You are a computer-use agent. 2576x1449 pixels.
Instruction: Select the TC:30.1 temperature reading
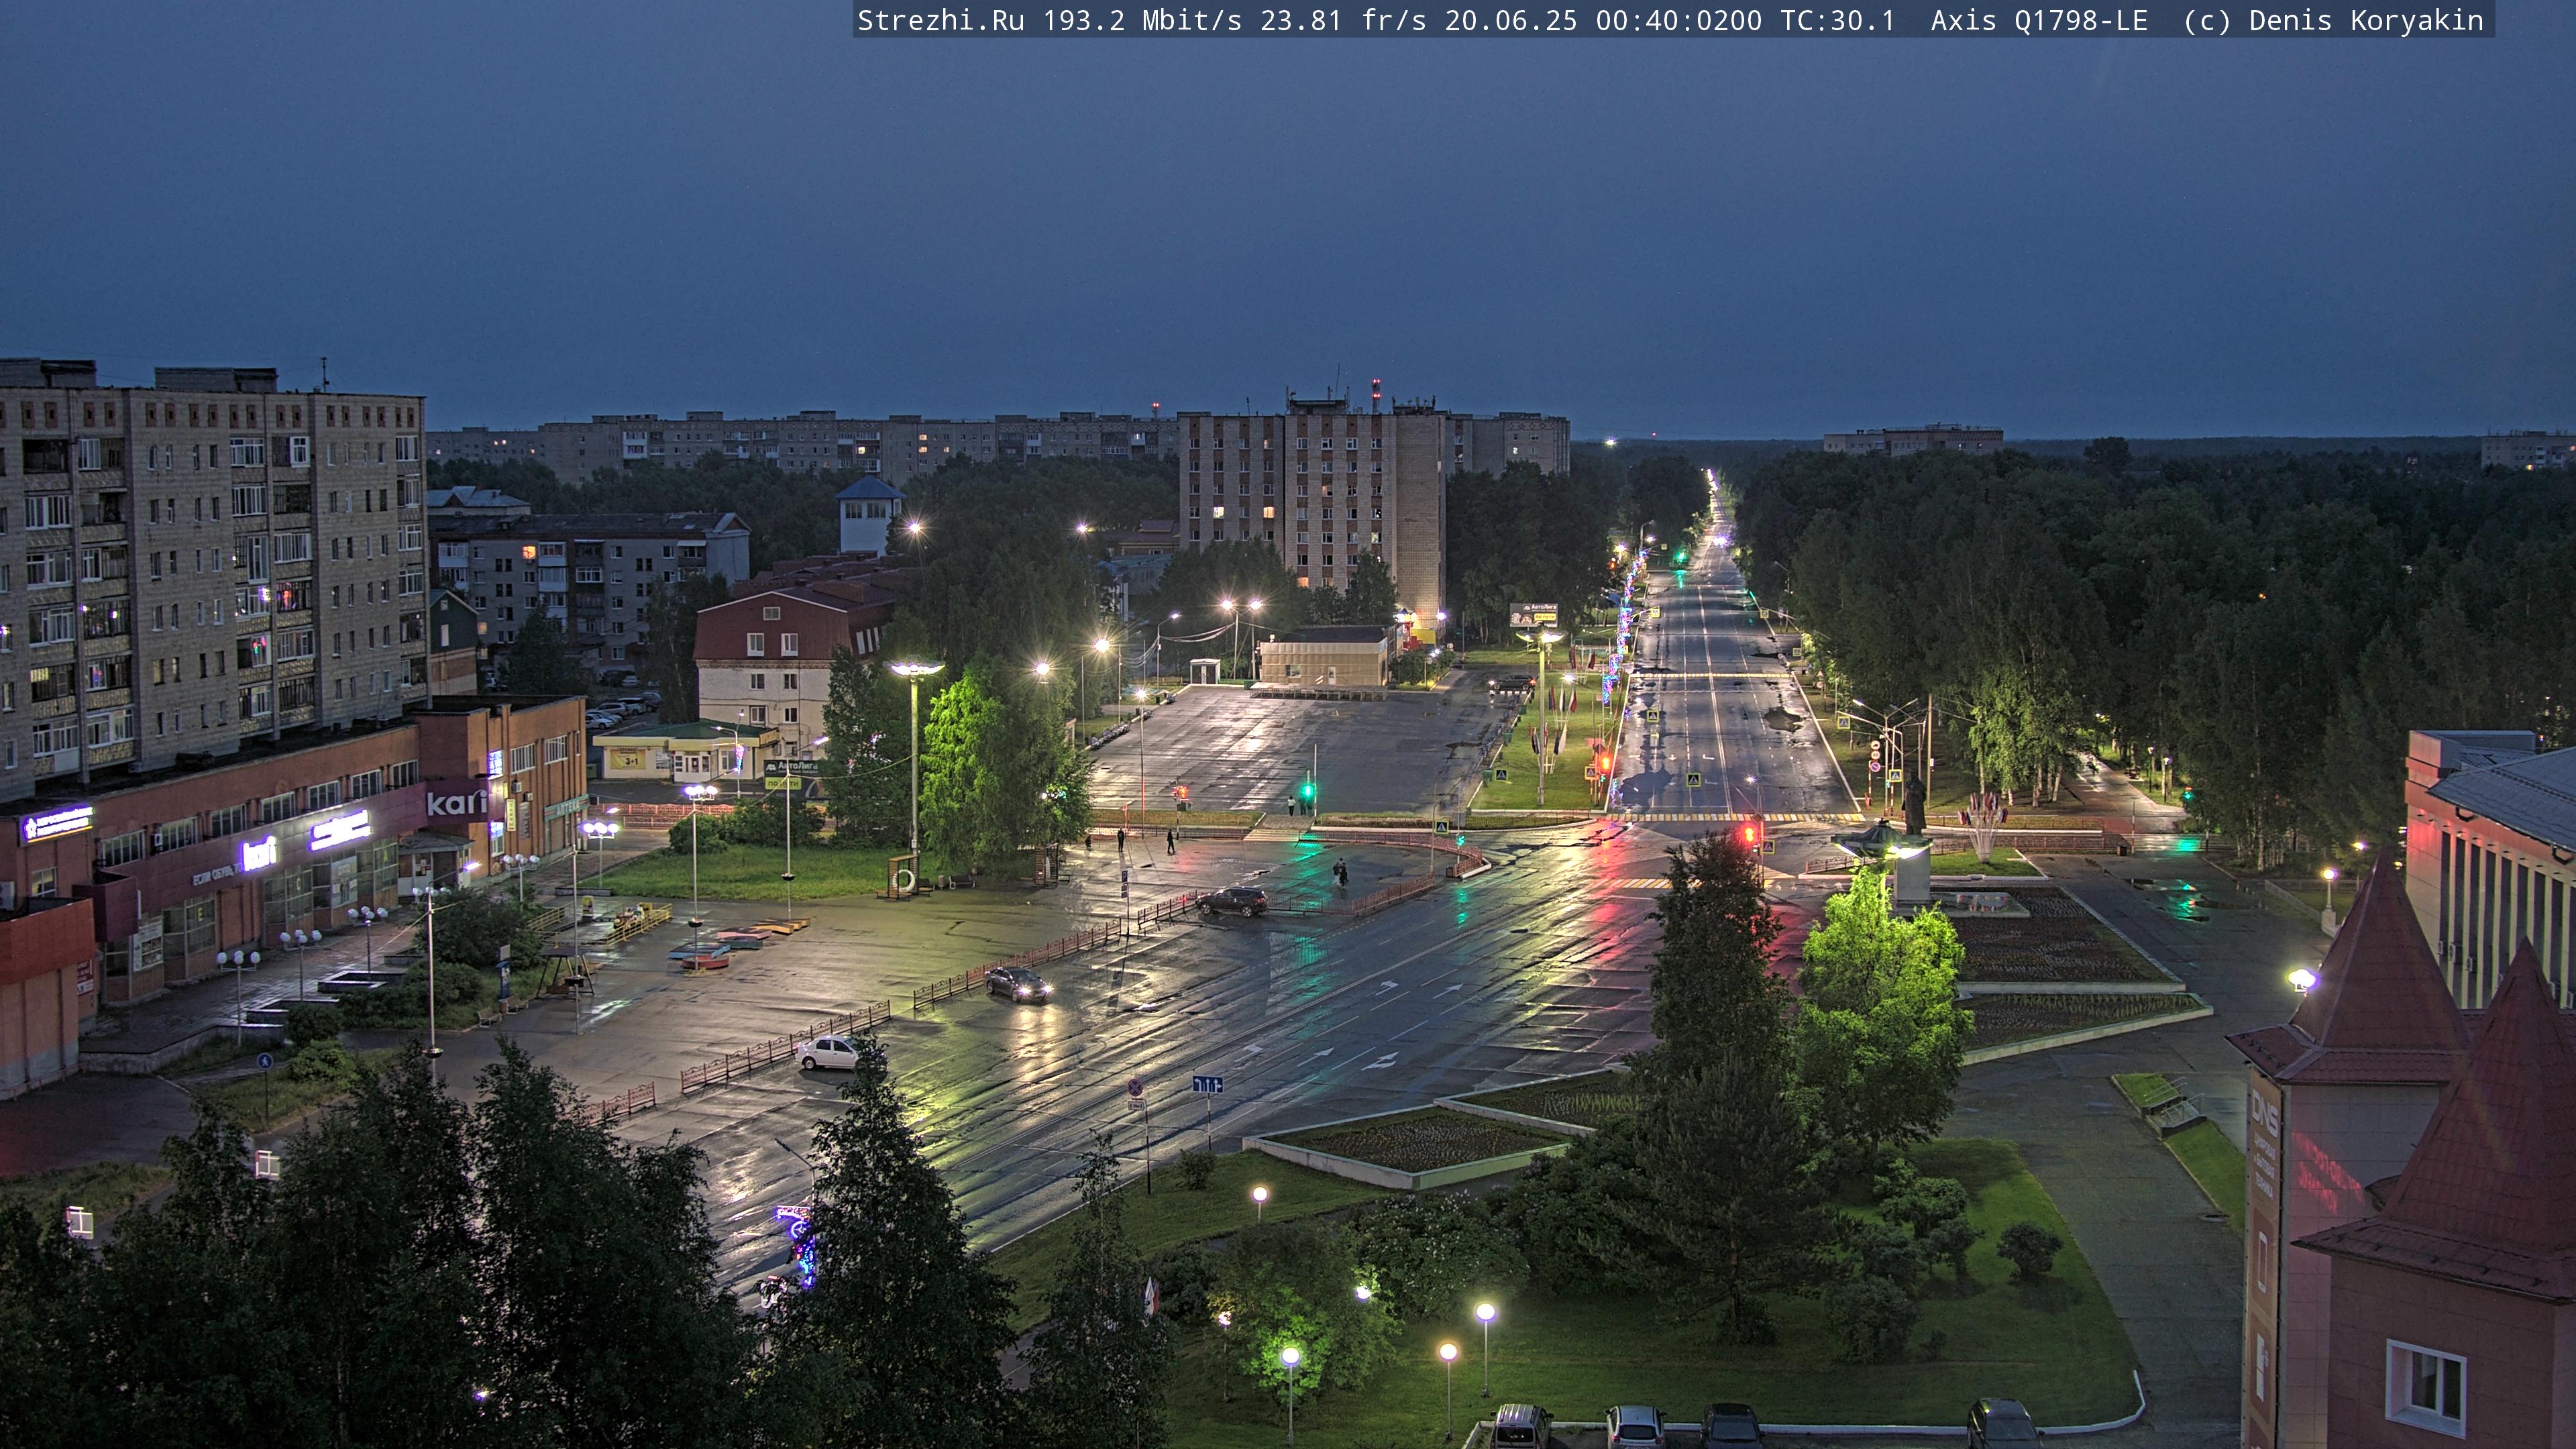pyautogui.click(x=1838, y=20)
